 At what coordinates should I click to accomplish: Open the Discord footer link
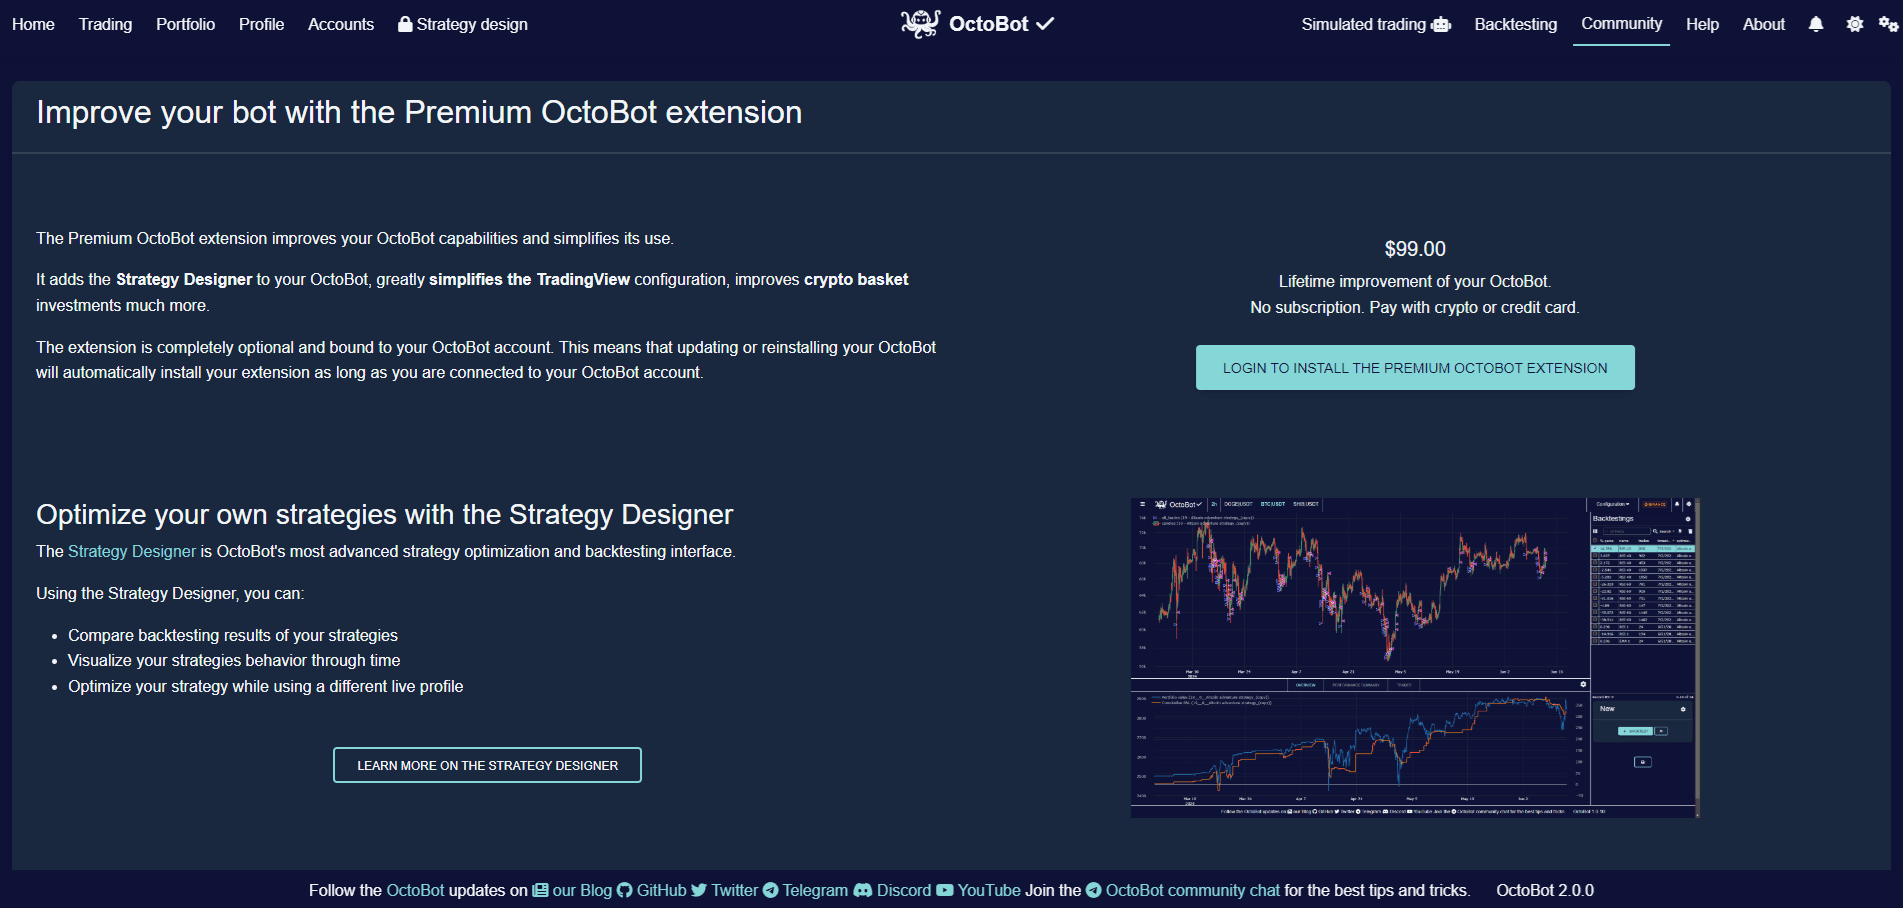904,890
